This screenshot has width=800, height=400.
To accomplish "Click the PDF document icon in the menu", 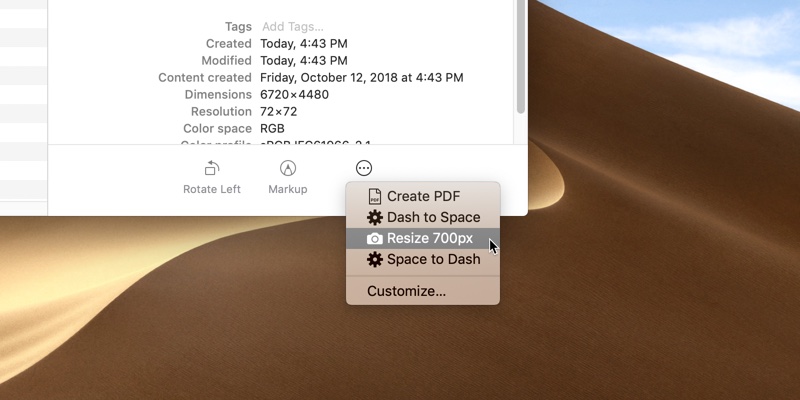I will click(375, 197).
